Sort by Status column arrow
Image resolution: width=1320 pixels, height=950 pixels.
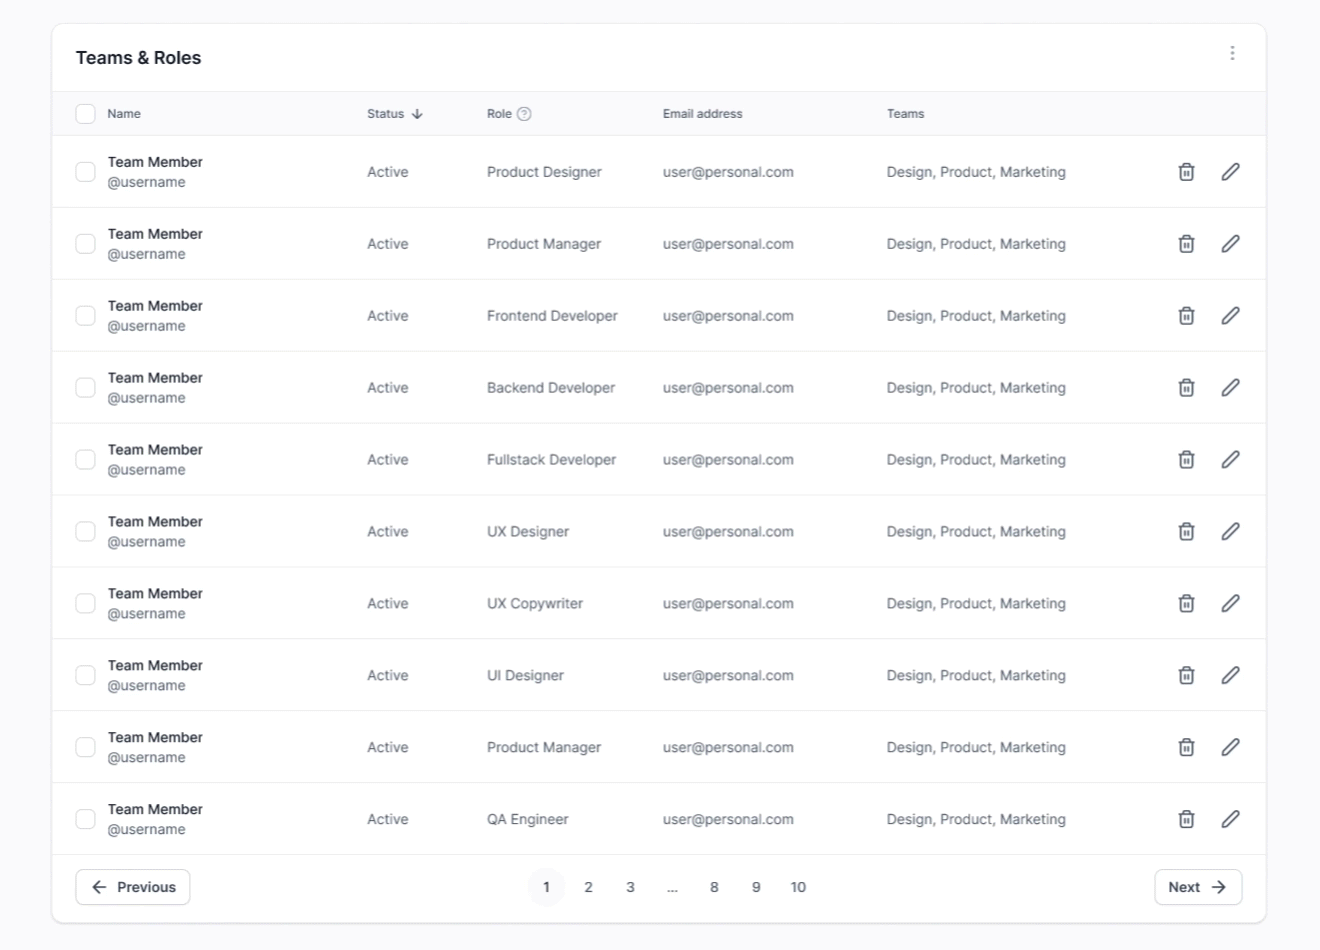coord(417,114)
